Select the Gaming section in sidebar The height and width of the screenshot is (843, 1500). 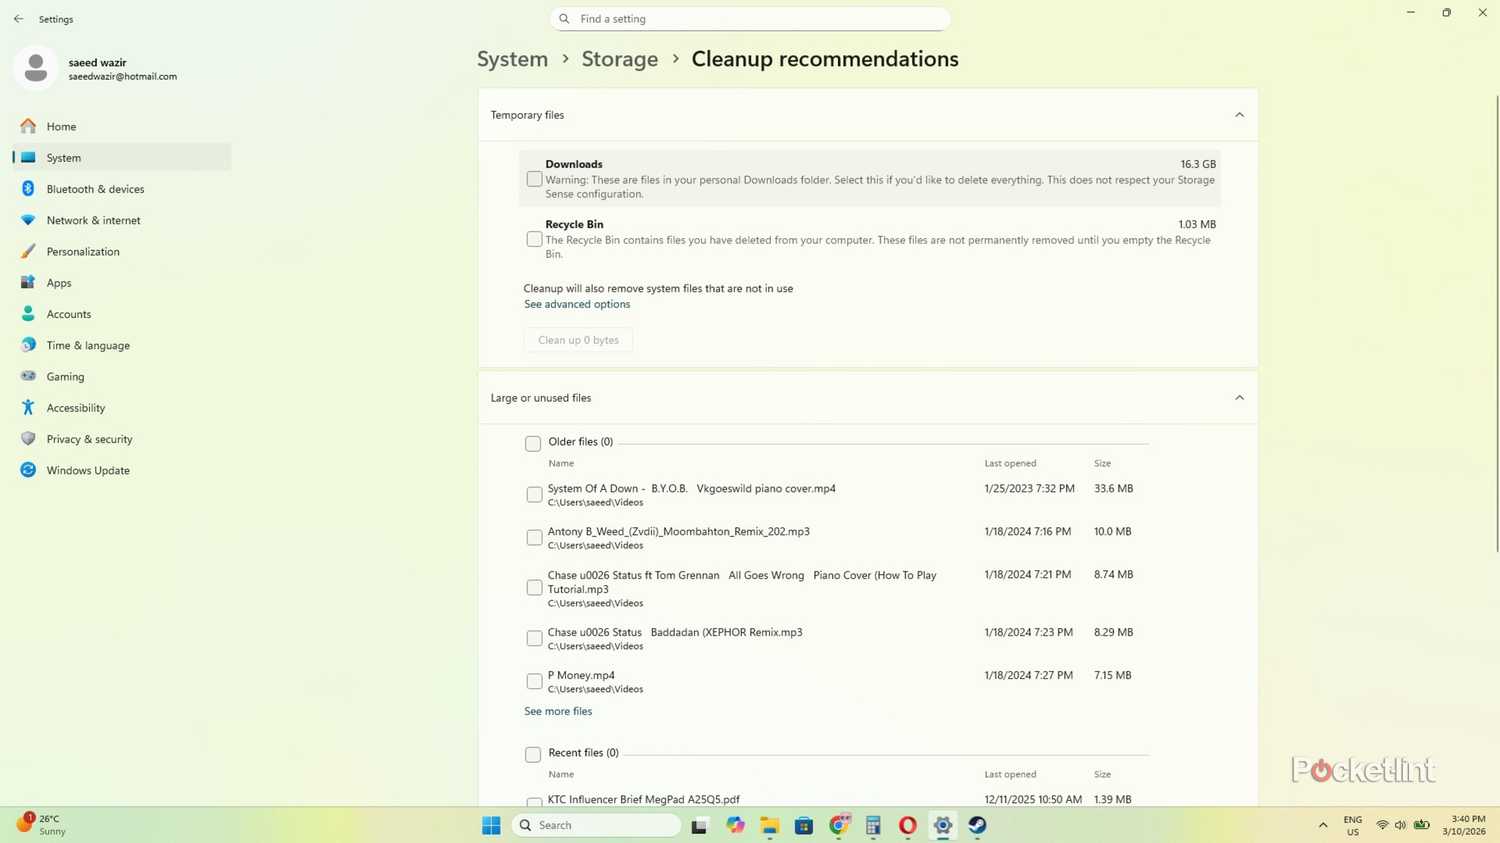pos(65,376)
